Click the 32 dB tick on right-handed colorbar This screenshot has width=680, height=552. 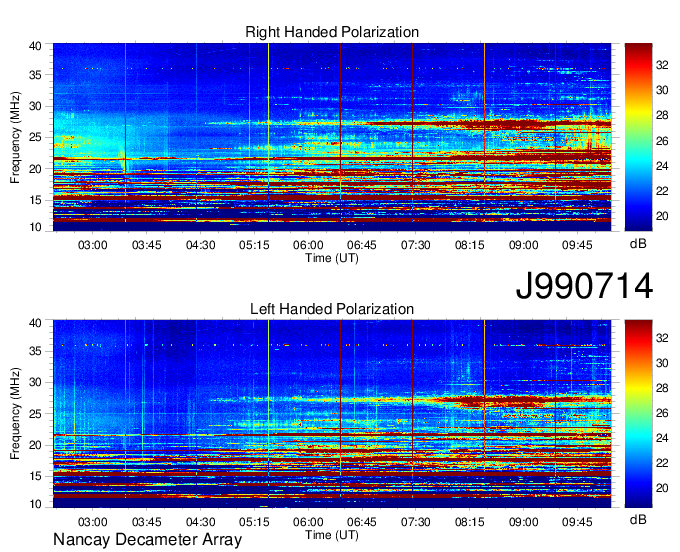(x=662, y=65)
